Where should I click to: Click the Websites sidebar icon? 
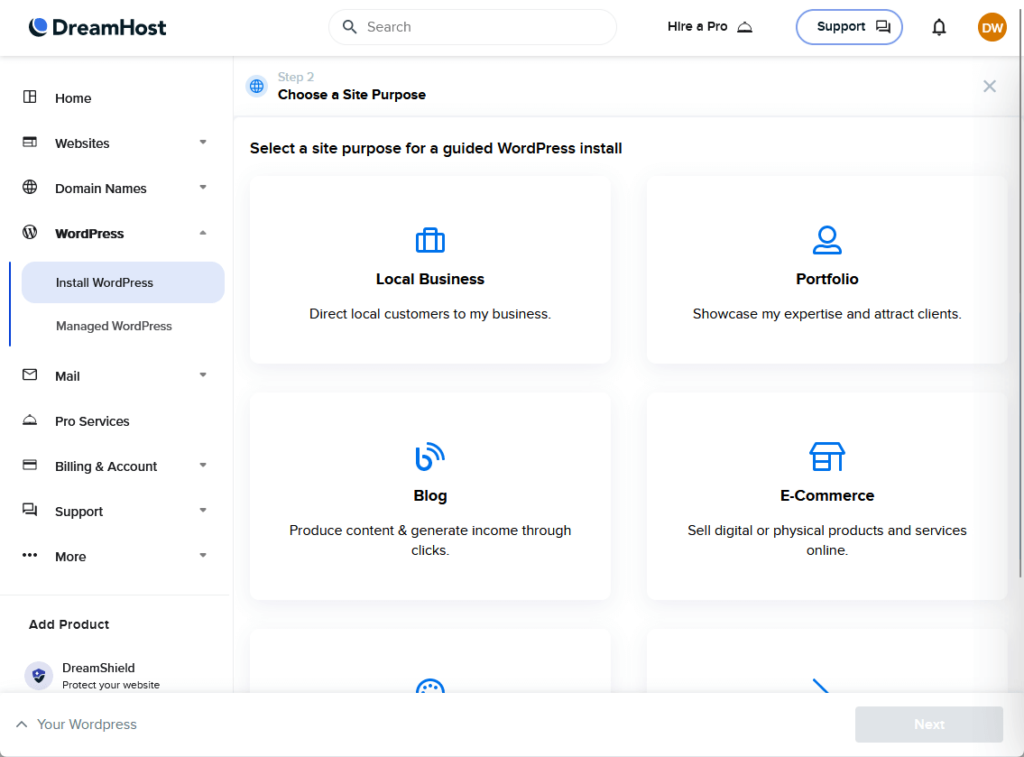[30, 142]
